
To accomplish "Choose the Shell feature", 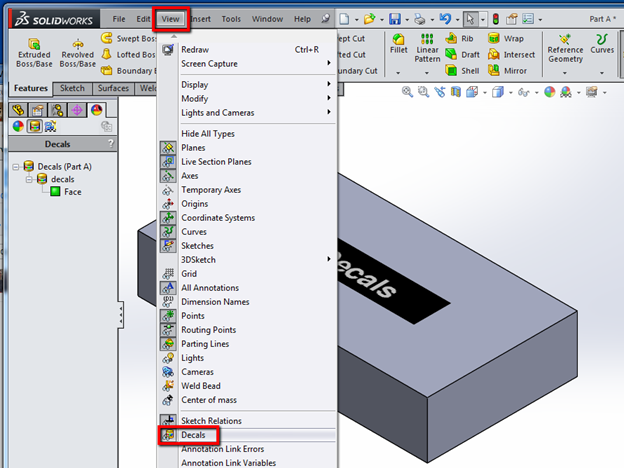I will click(462, 71).
